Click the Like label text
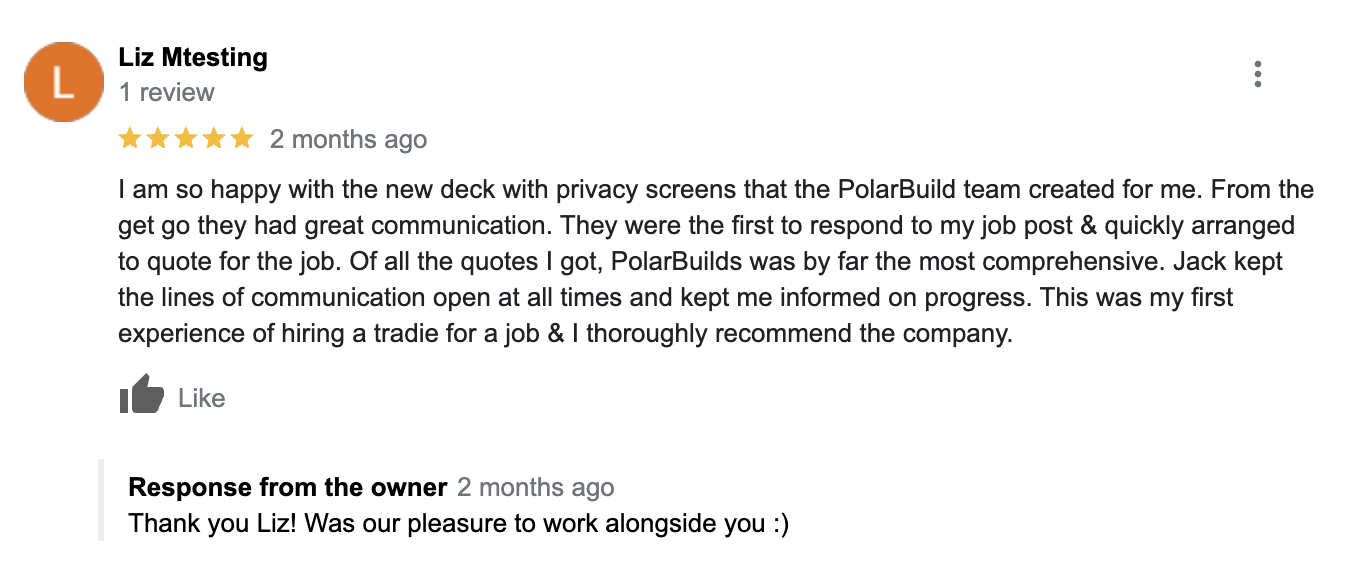Screen dimensions: 1354x578 tap(201, 398)
